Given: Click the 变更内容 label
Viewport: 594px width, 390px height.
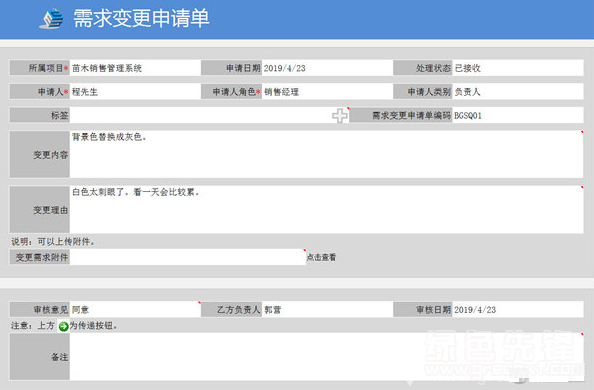Looking at the screenshot, I should [x=39, y=154].
